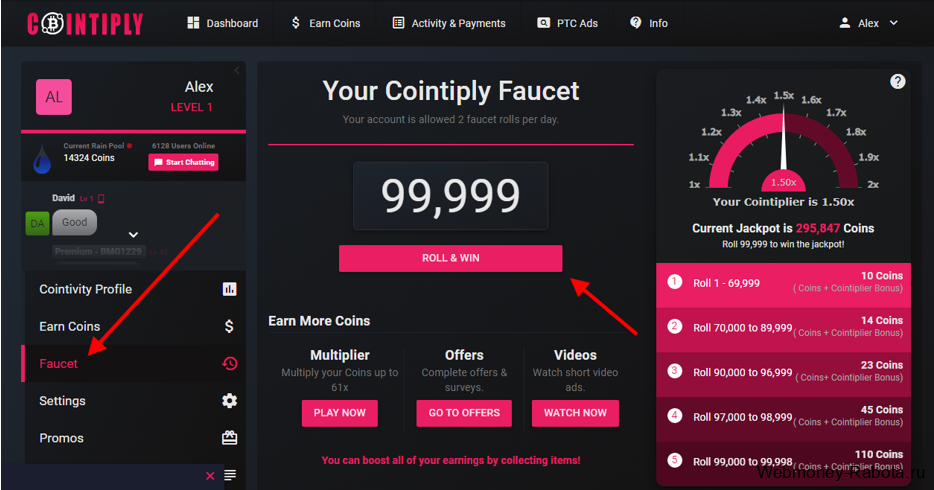Click the Earn Coins dollar icon in sidebar
This screenshot has width=934, height=490.
tap(230, 326)
